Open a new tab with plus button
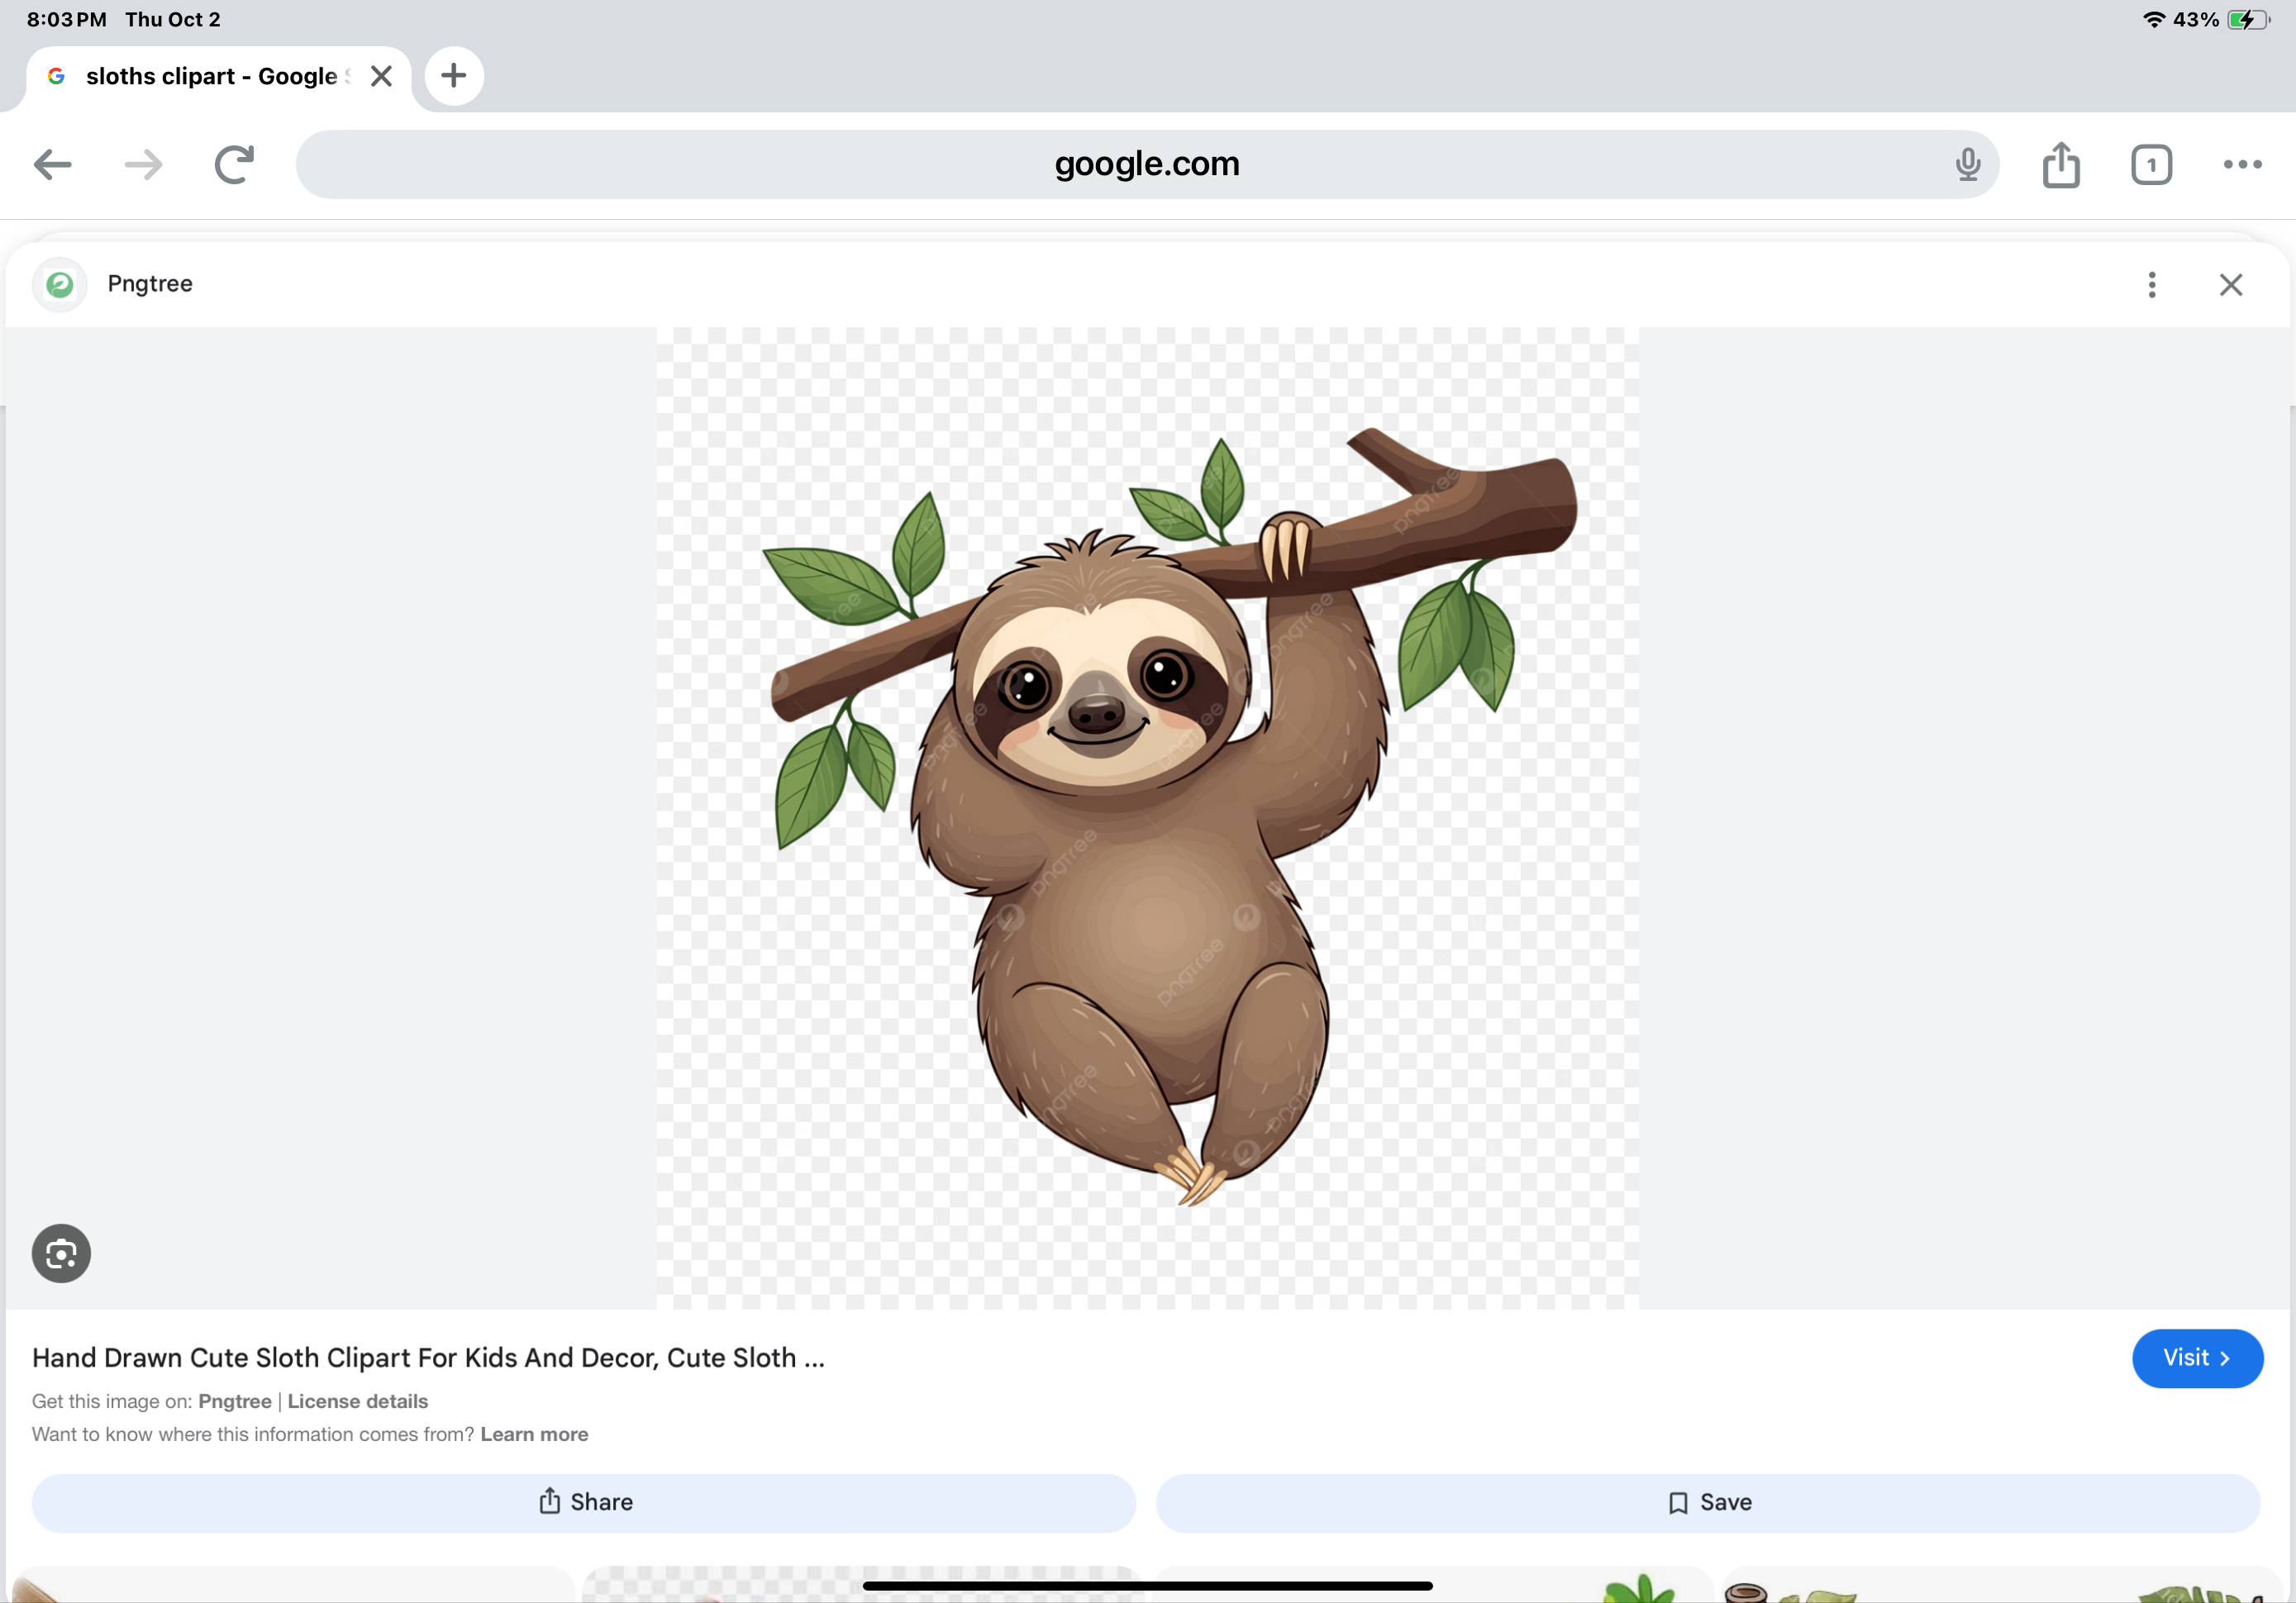This screenshot has width=2296, height=1603. [454, 76]
